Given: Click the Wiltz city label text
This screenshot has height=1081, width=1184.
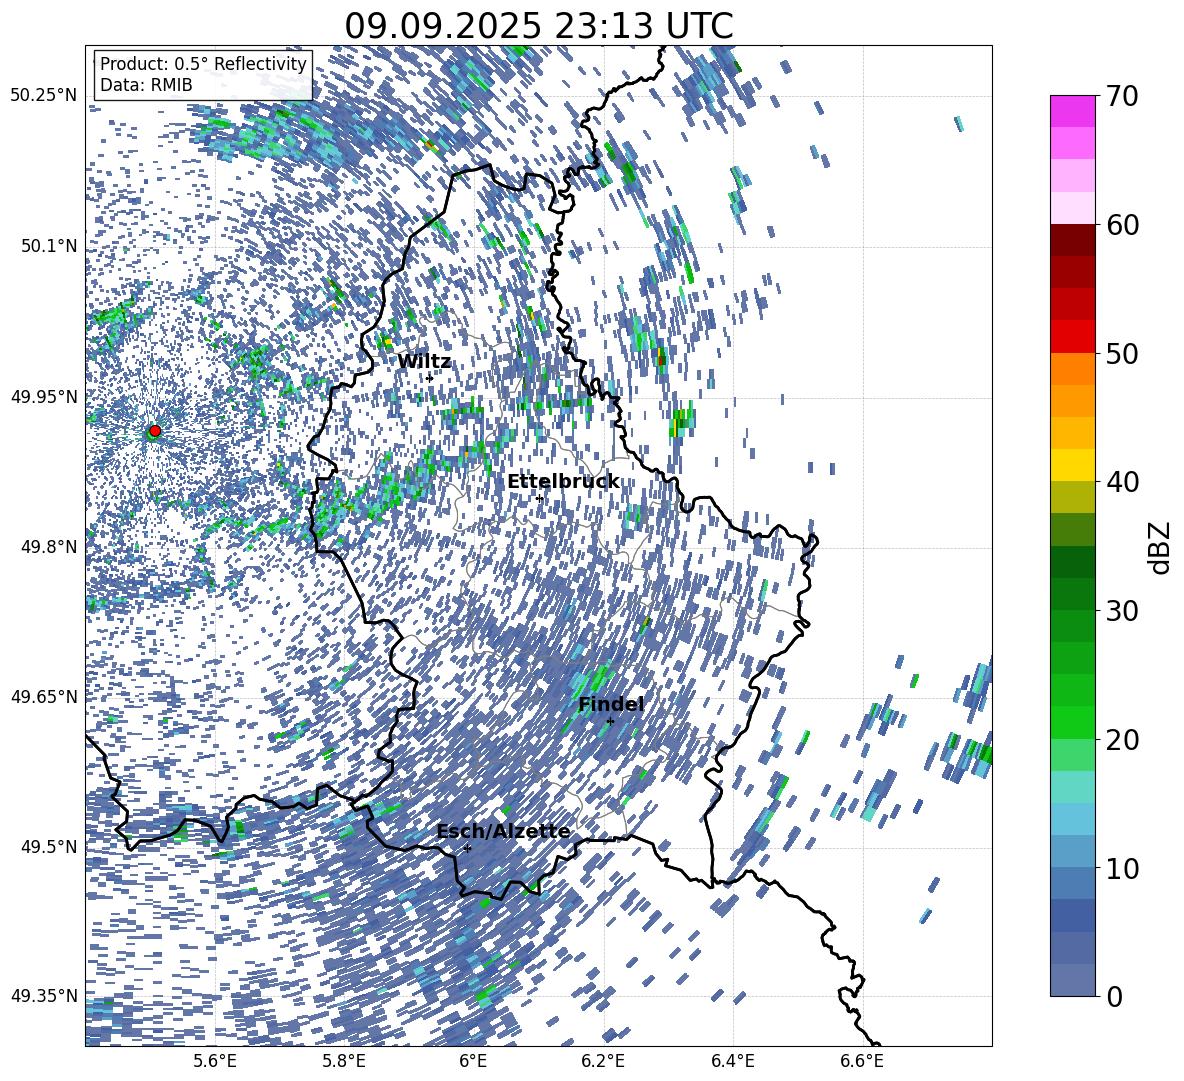Looking at the screenshot, I should [424, 362].
